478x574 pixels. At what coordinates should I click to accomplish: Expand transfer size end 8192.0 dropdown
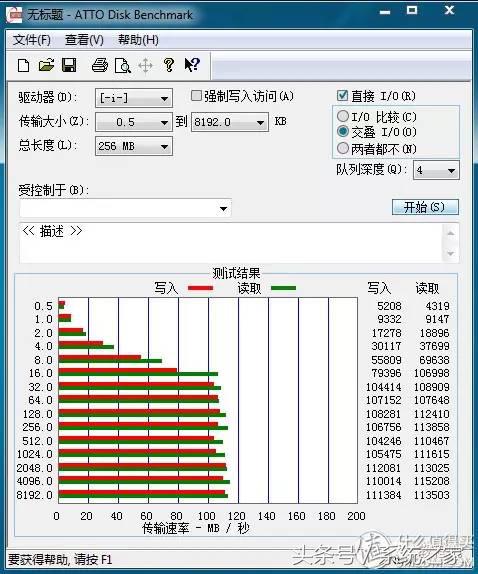tap(260, 123)
